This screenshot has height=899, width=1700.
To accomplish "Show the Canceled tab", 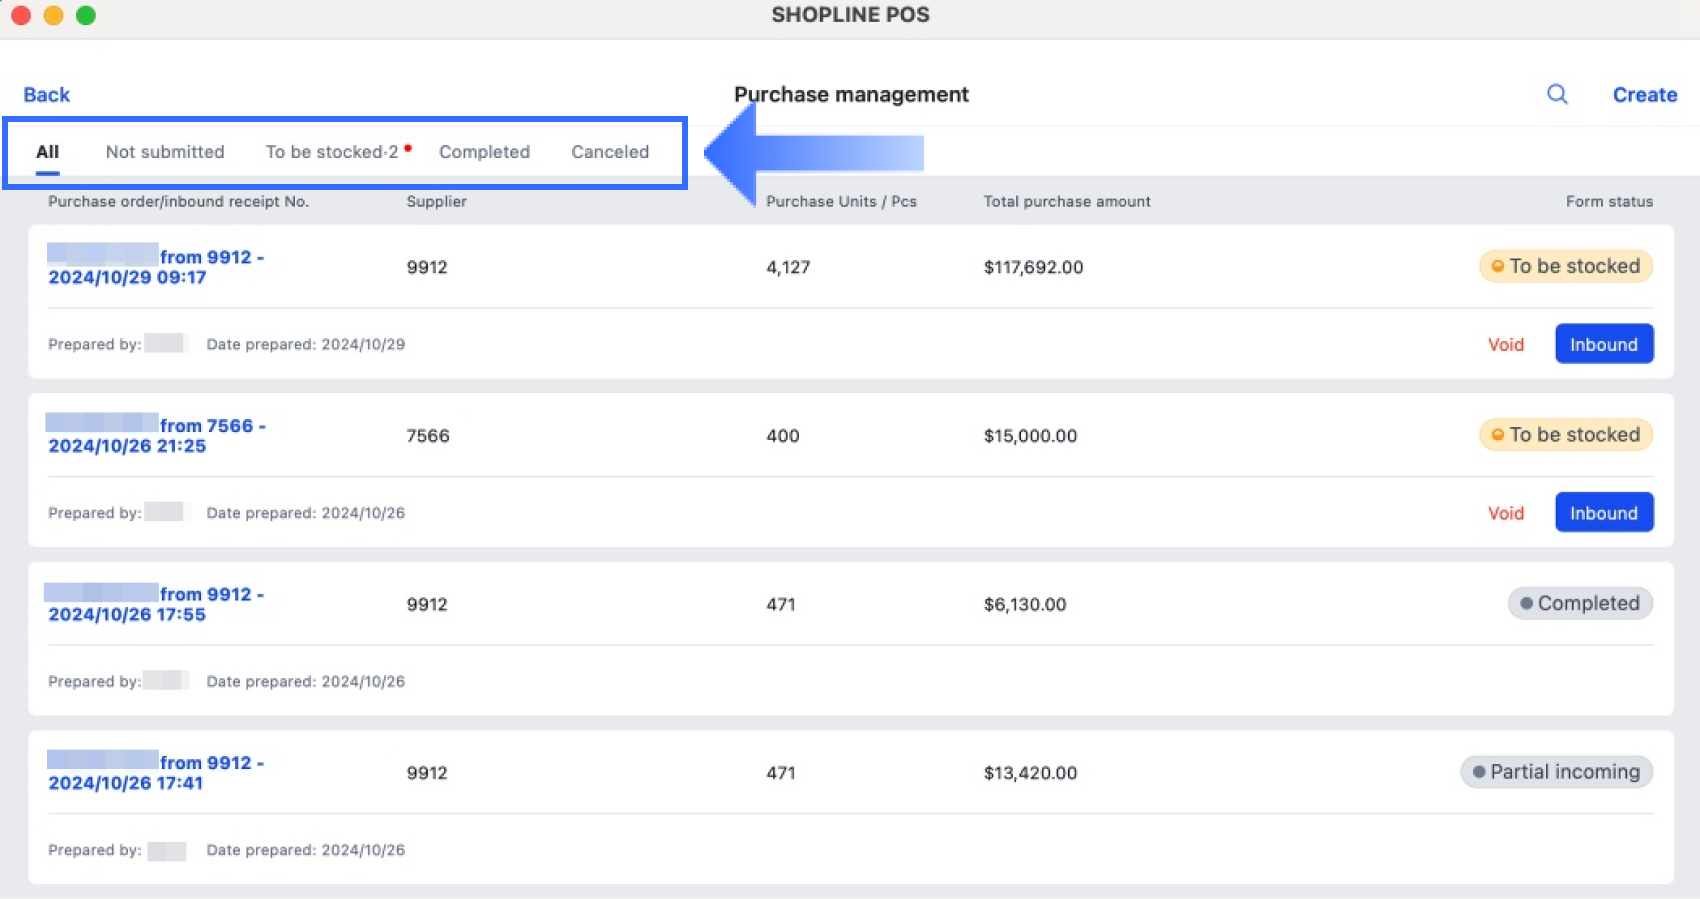I will coord(610,152).
